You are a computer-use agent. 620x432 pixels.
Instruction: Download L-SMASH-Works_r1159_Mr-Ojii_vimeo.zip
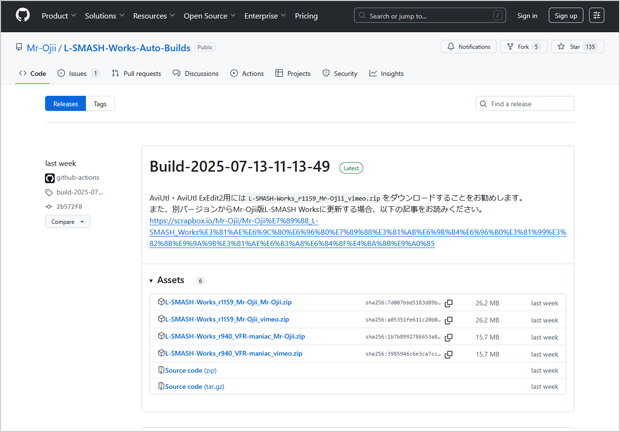point(227,319)
